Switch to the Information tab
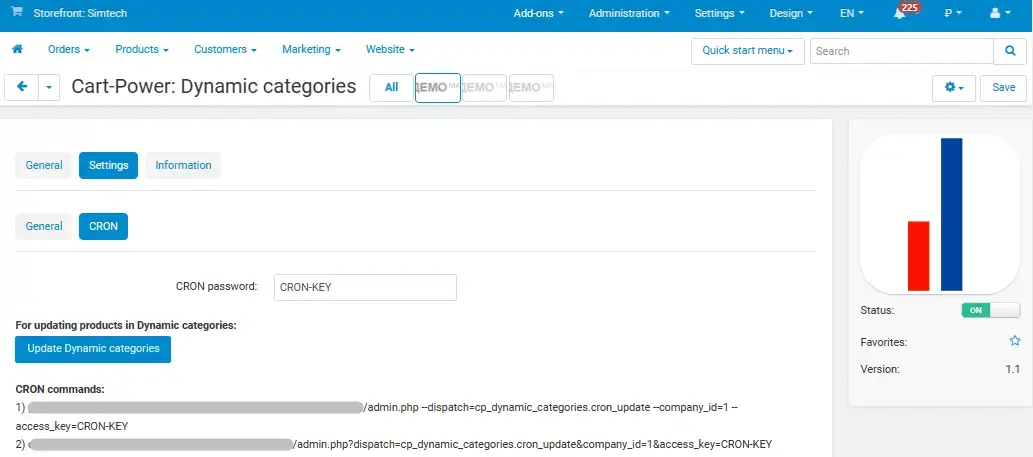The width and height of the screenshot is (1033, 457). point(183,166)
